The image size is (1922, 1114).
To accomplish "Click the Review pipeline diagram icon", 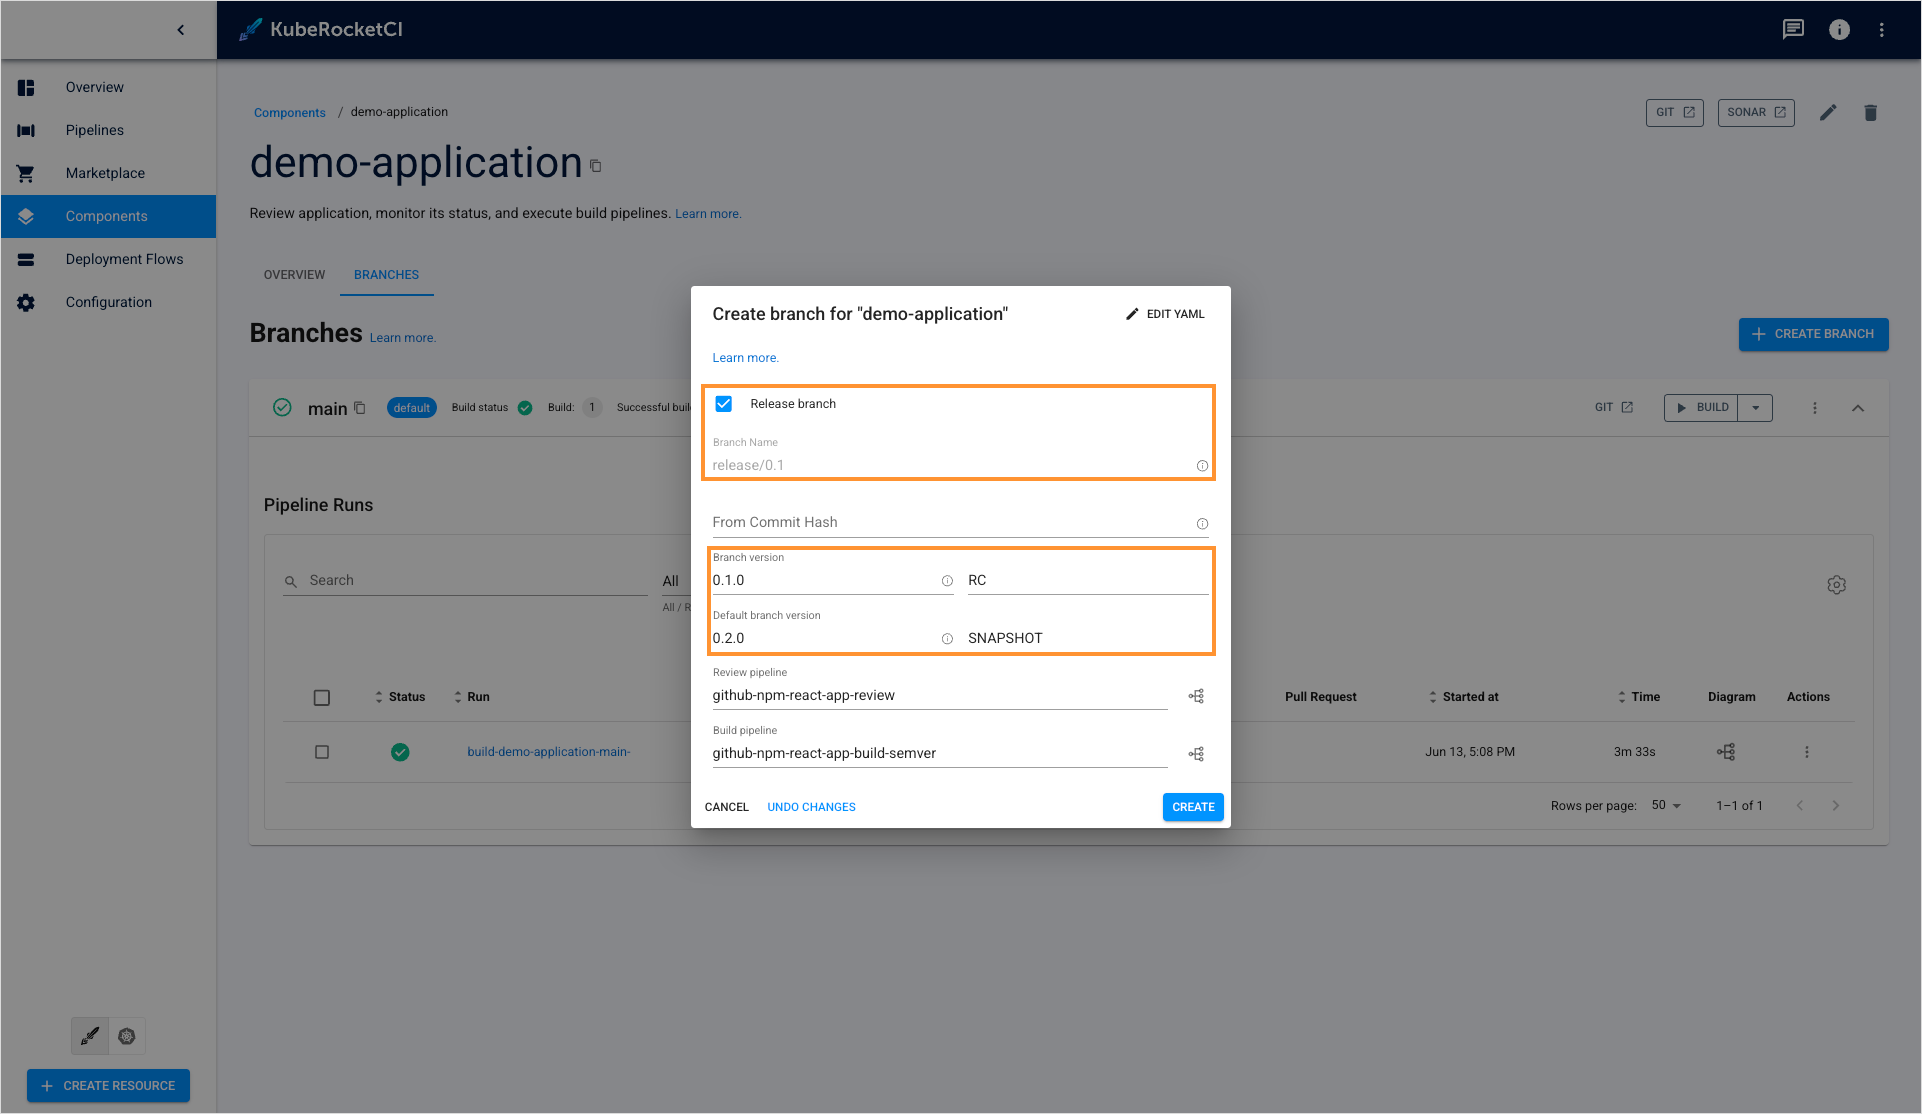I will tap(1196, 696).
